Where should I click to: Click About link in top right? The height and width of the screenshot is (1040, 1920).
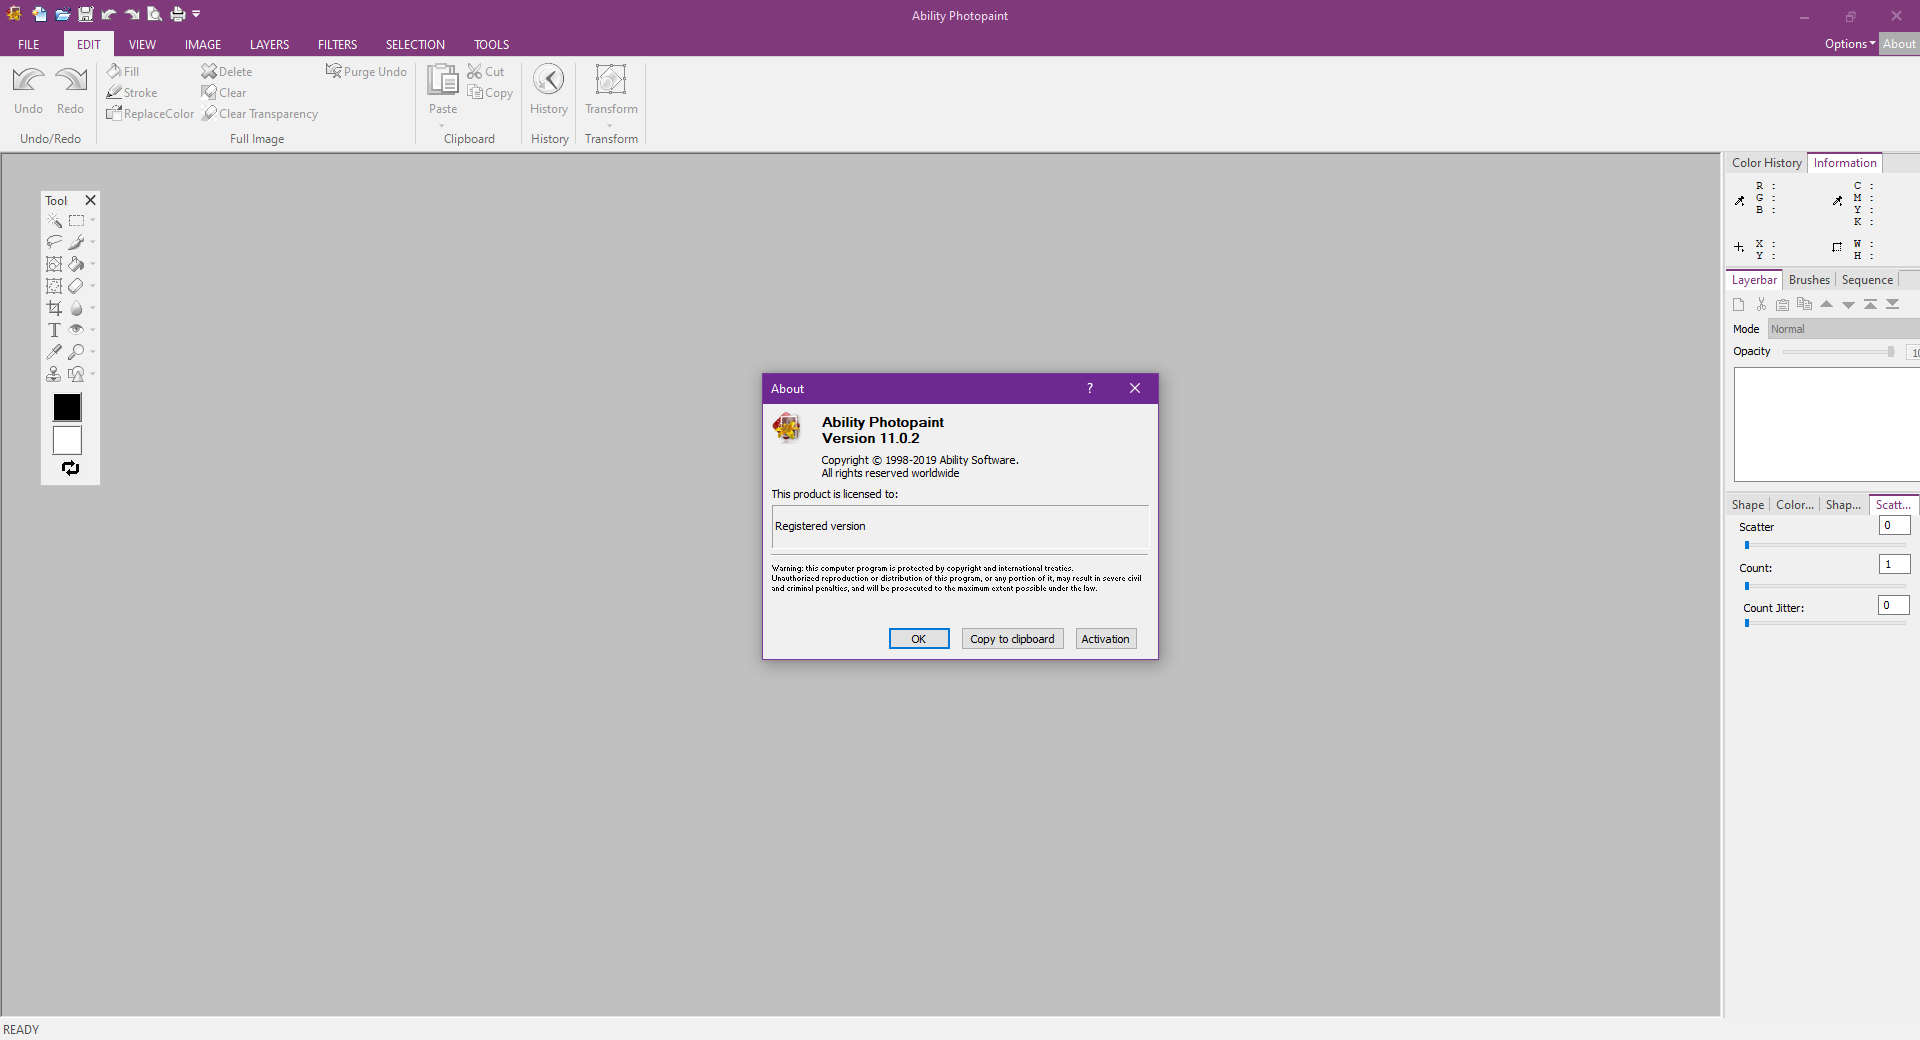tap(1899, 44)
